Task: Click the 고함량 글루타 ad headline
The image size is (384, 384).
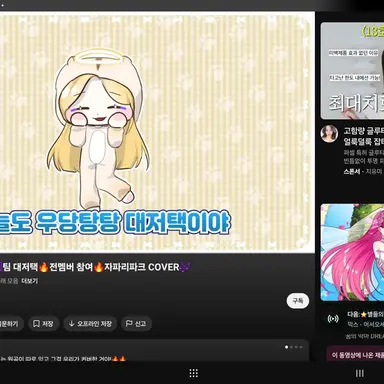Action: click(x=364, y=136)
